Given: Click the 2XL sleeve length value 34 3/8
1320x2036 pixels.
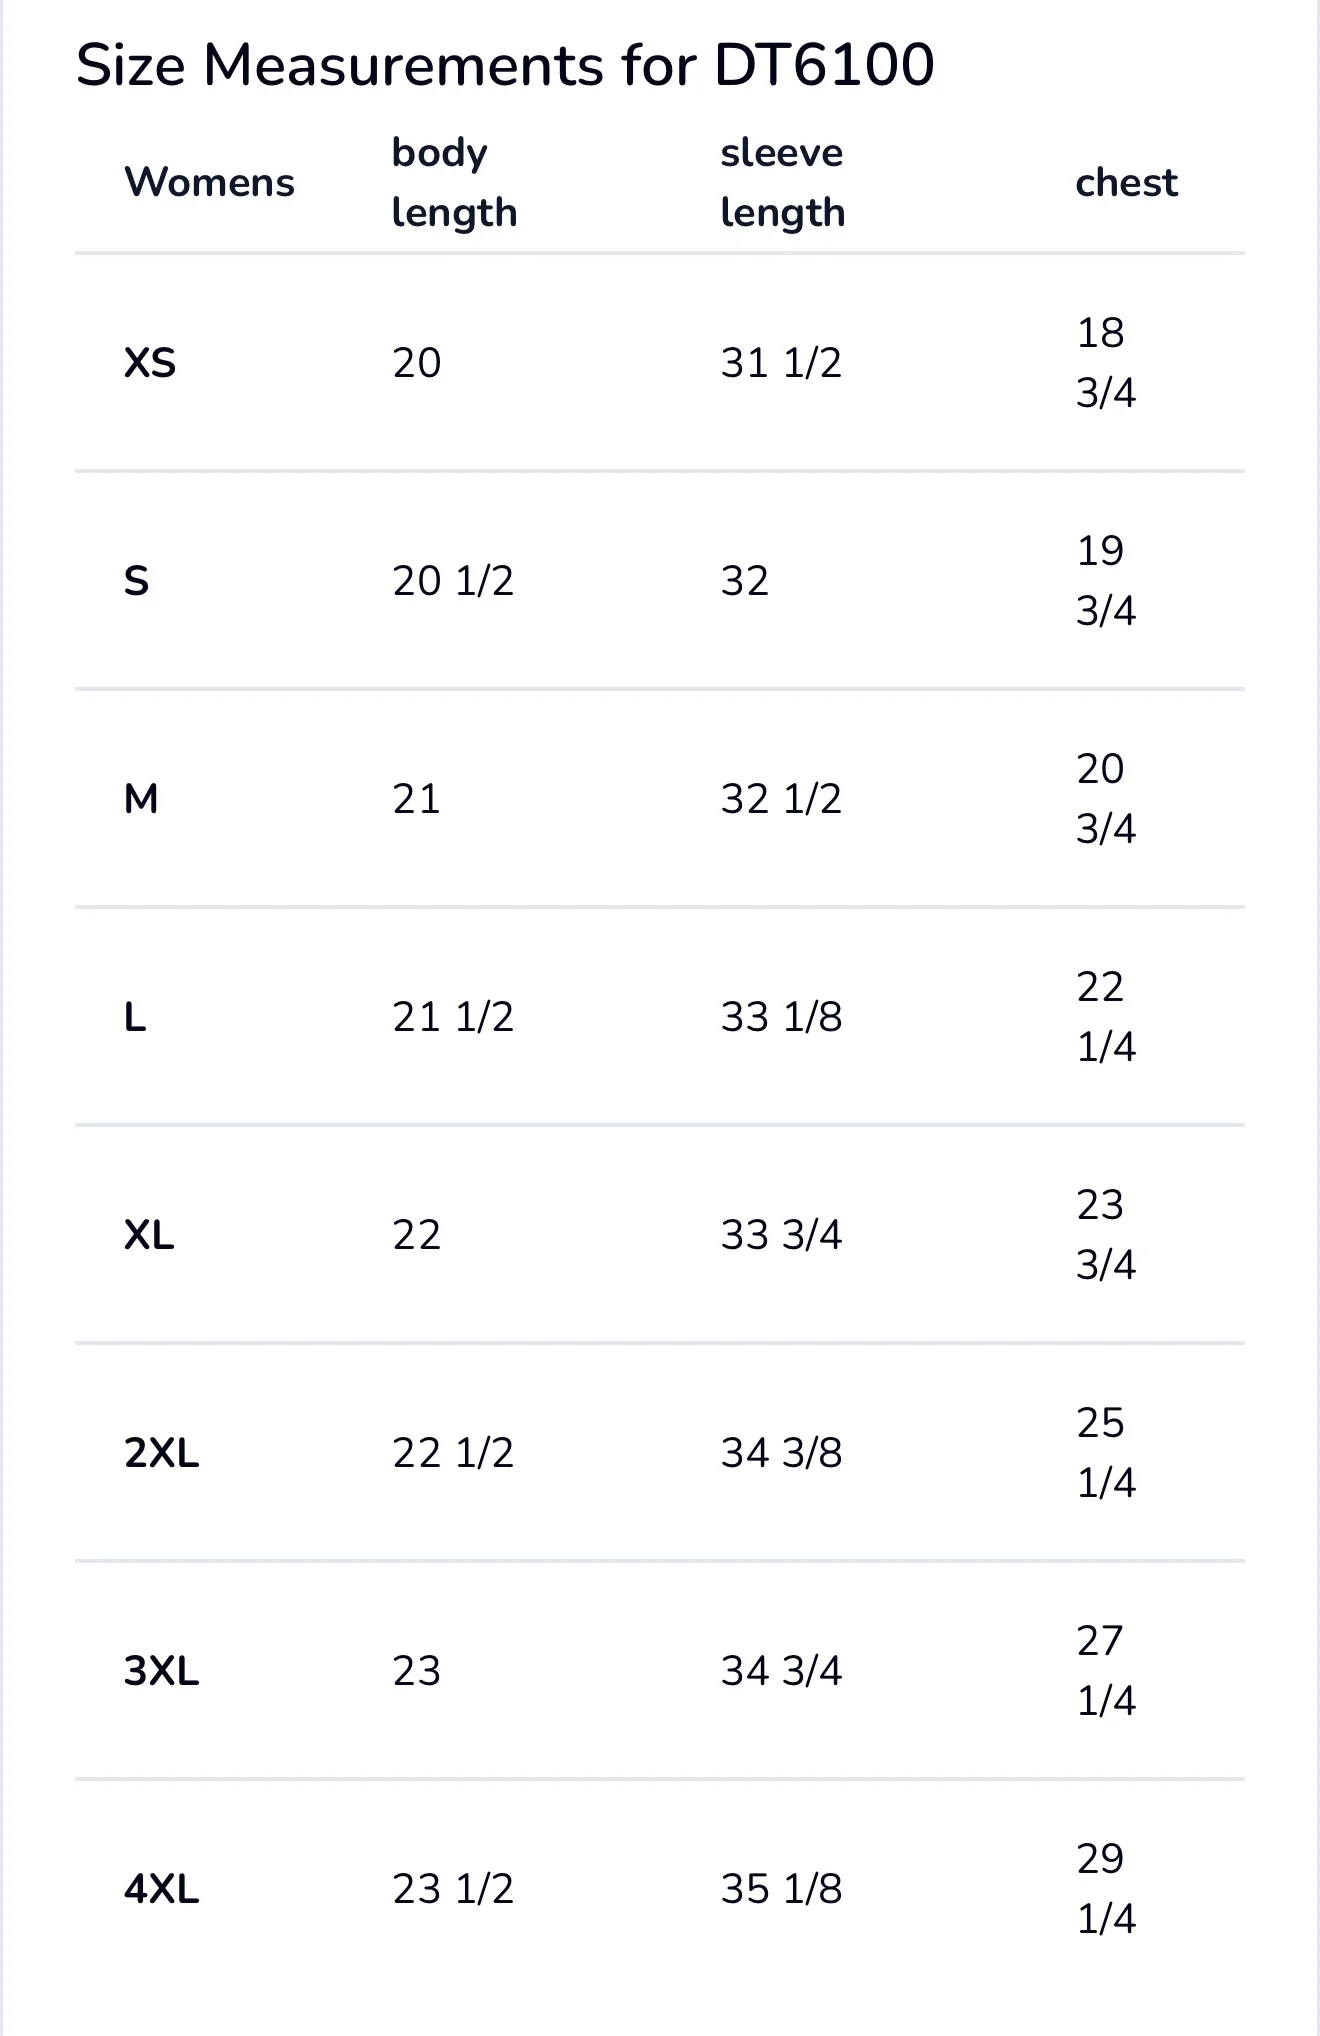Looking at the screenshot, I should (781, 1453).
